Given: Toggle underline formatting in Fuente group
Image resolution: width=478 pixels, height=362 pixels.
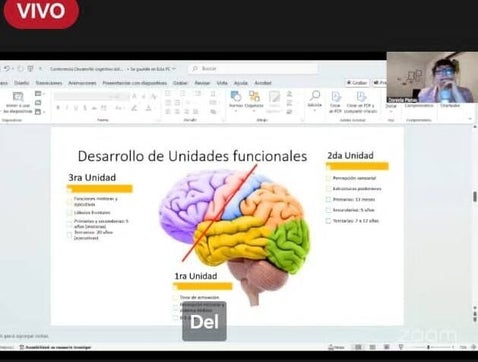Looking at the screenshot, I should (76, 108).
